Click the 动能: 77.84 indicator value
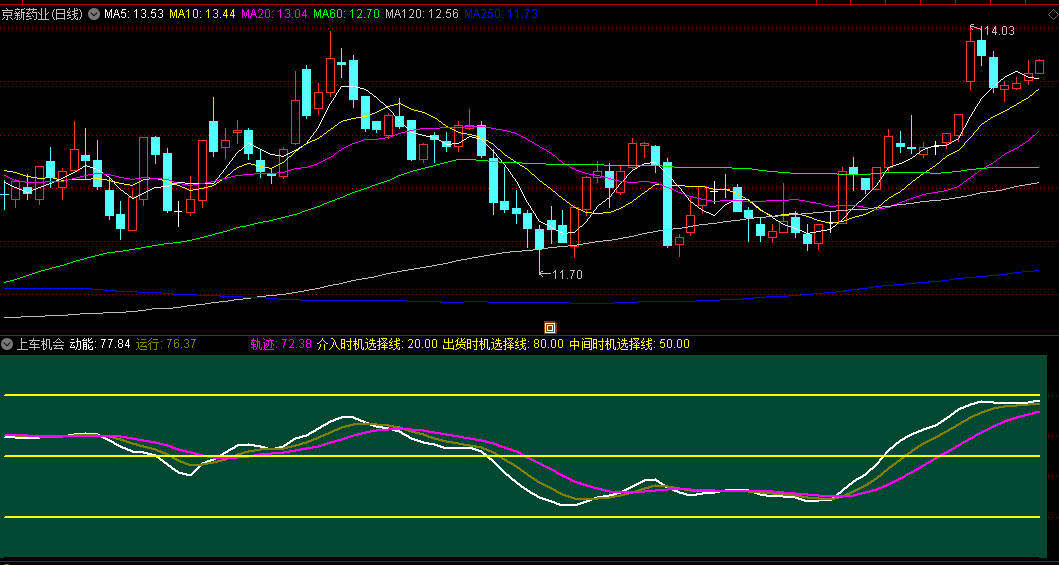 click(100, 344)
